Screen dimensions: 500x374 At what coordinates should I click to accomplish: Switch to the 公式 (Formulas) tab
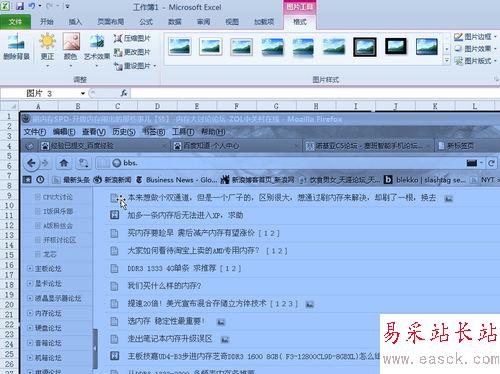pos(146,22)
